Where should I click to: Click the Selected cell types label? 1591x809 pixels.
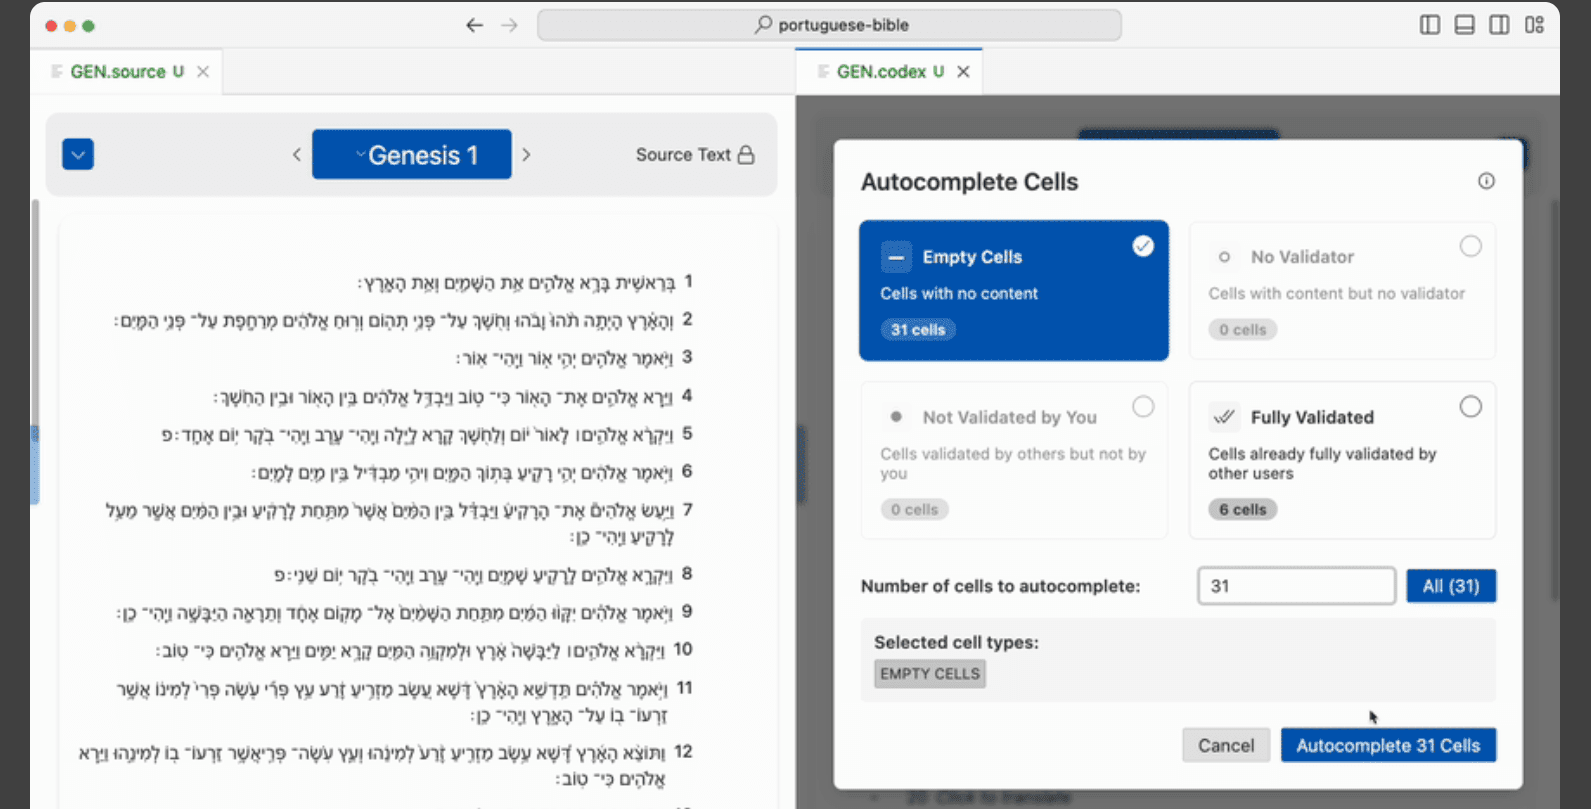click(x=956, y=642)
